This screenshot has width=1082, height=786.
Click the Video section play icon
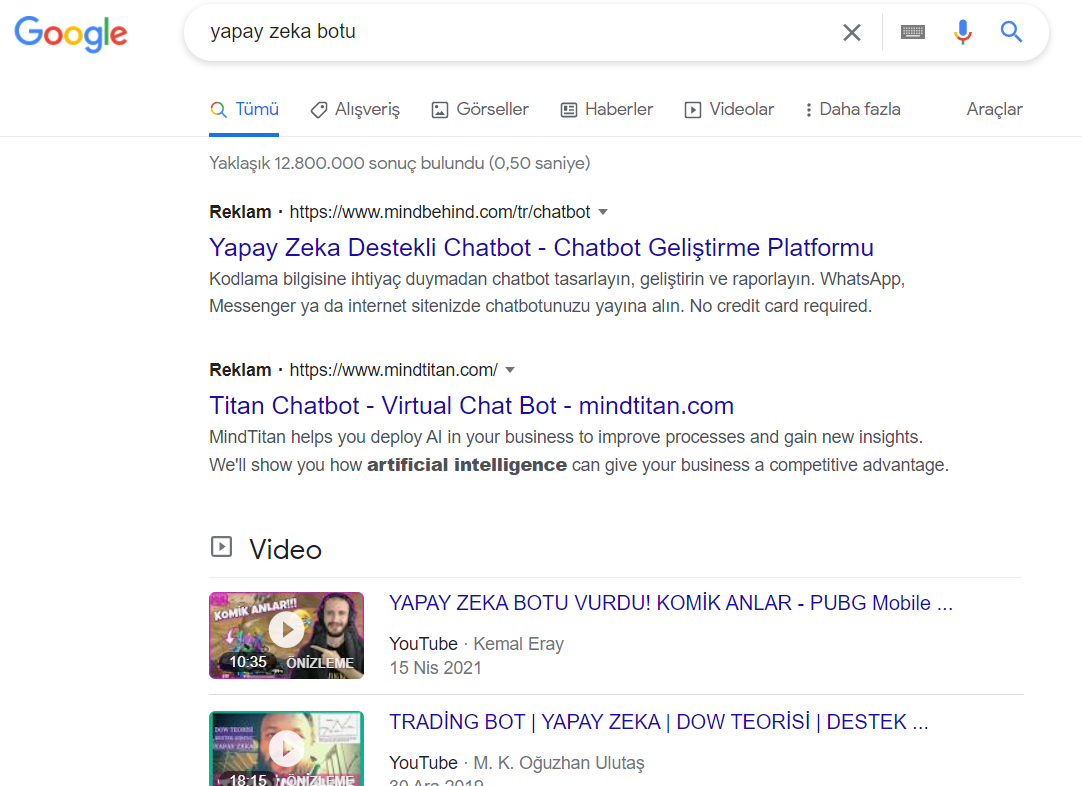coord(221,547)
